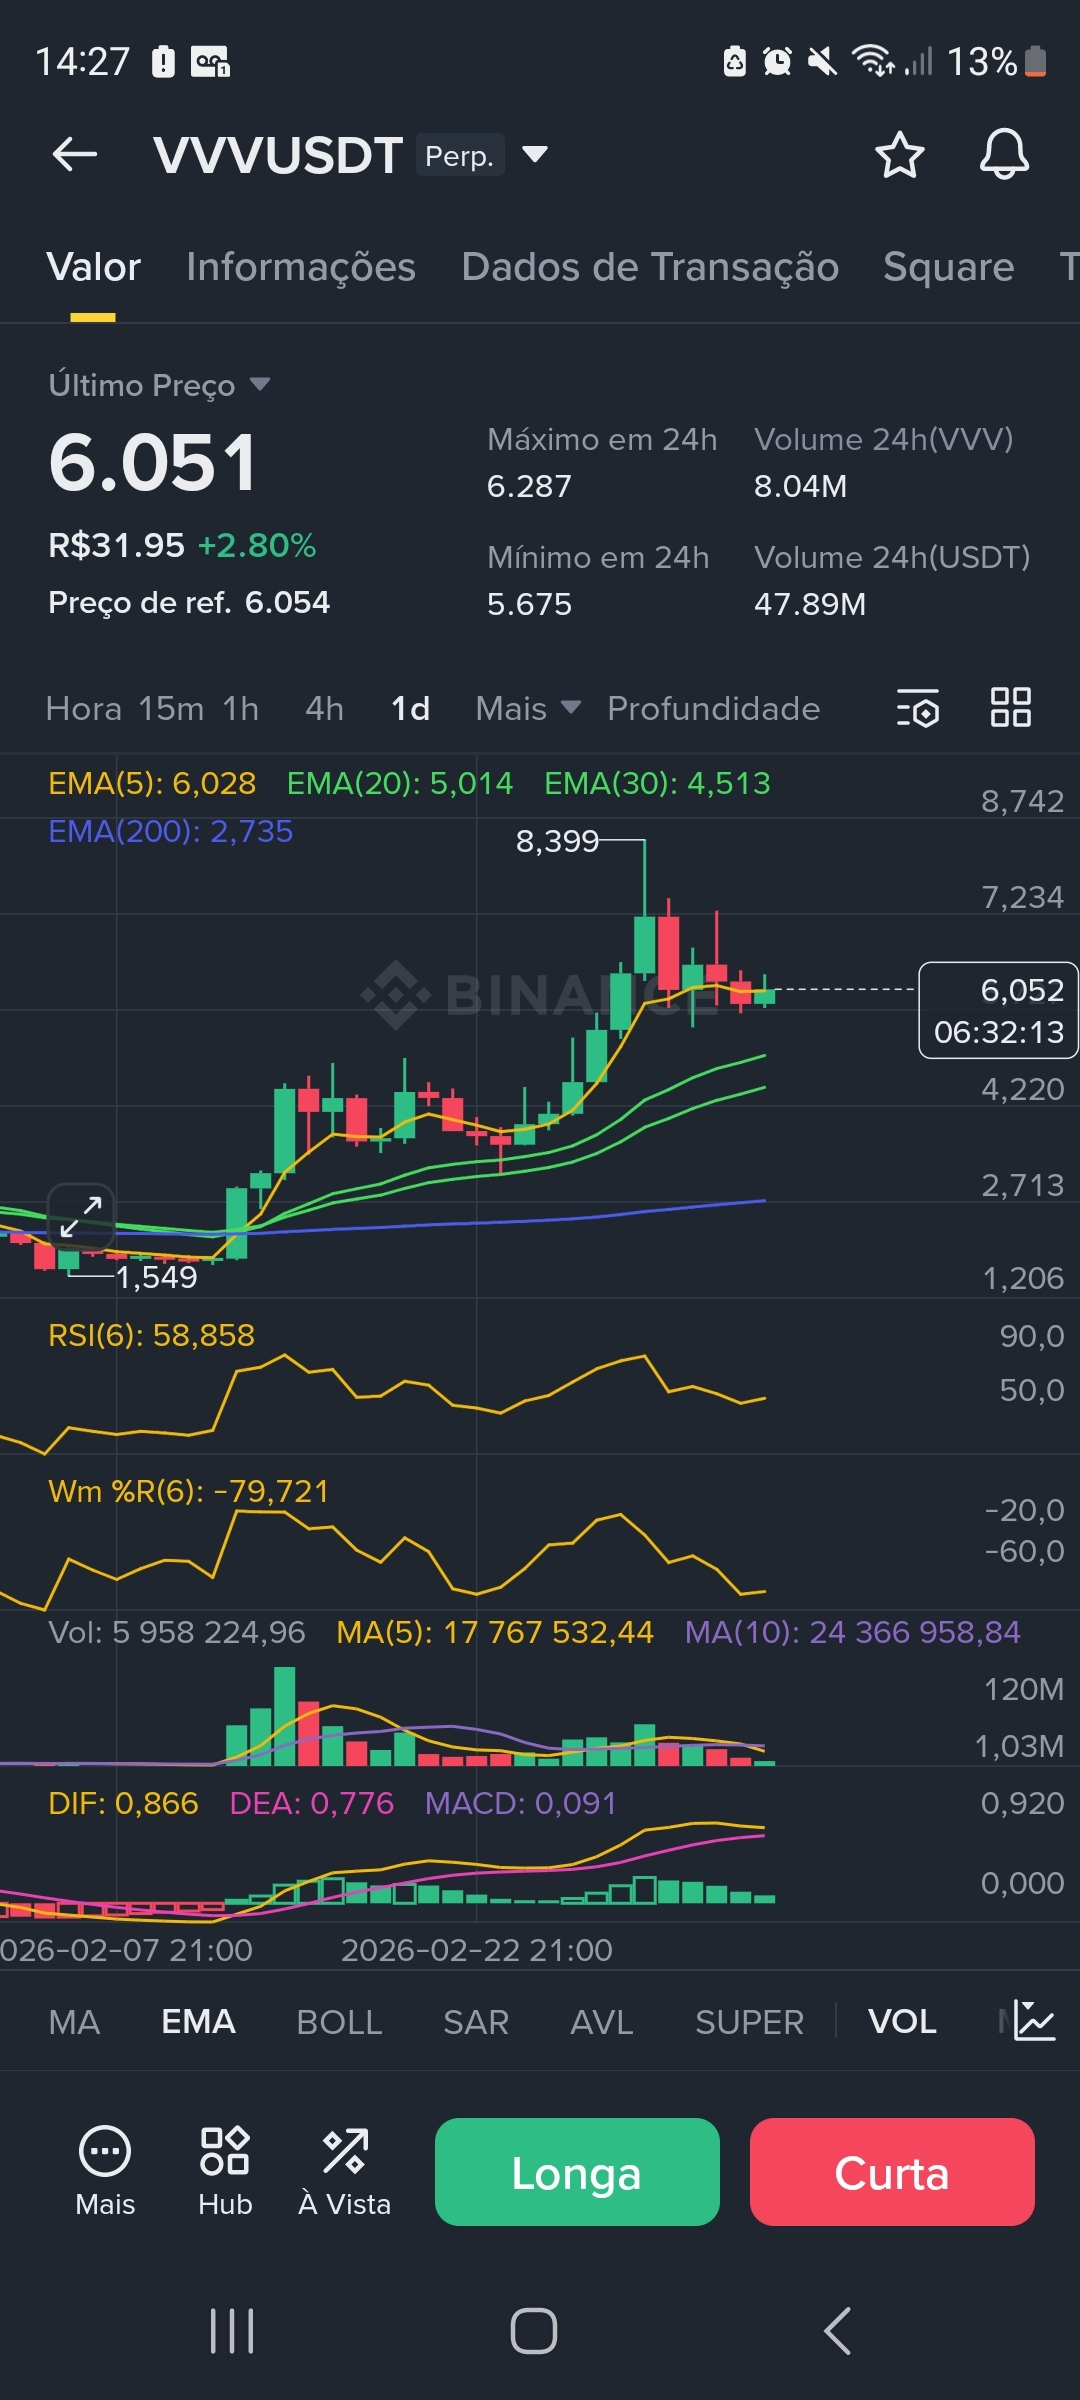This screenshot has height=2400, width=1080.
Task: Tap the Wm %R(6): -79,721 label
Action: 189,1491
